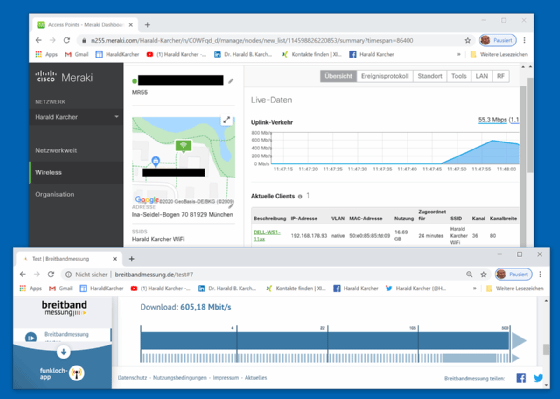Go back in Breitbandmessung browser window

(x=23, y=274)
